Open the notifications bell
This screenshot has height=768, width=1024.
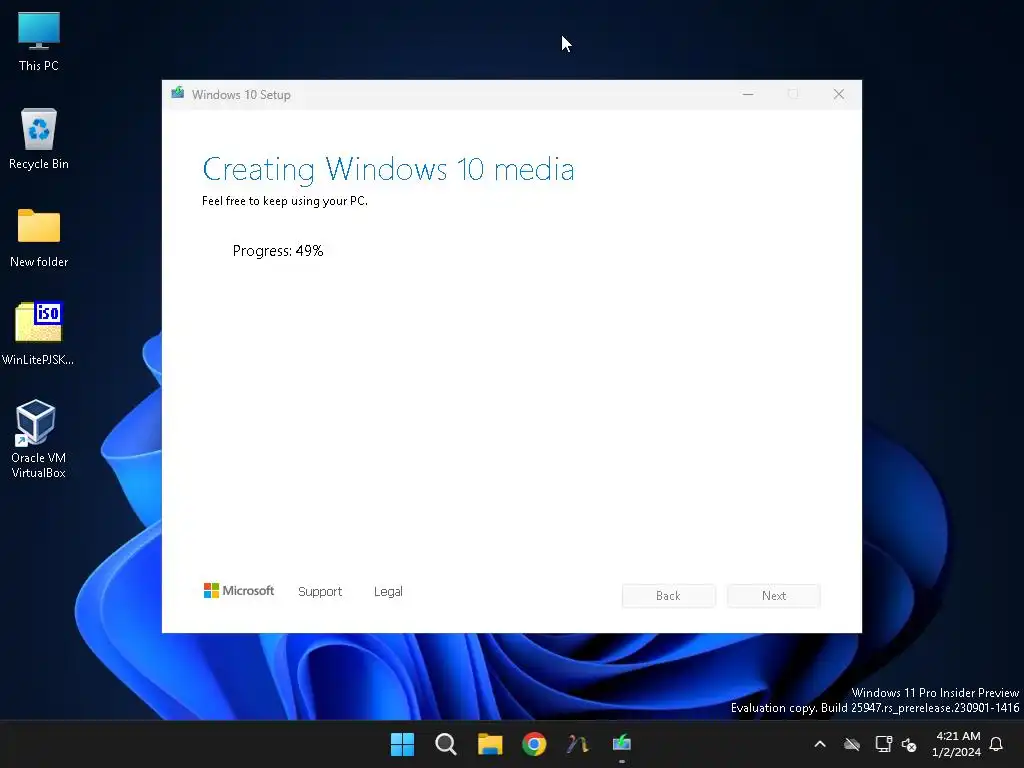coord(996,744)
